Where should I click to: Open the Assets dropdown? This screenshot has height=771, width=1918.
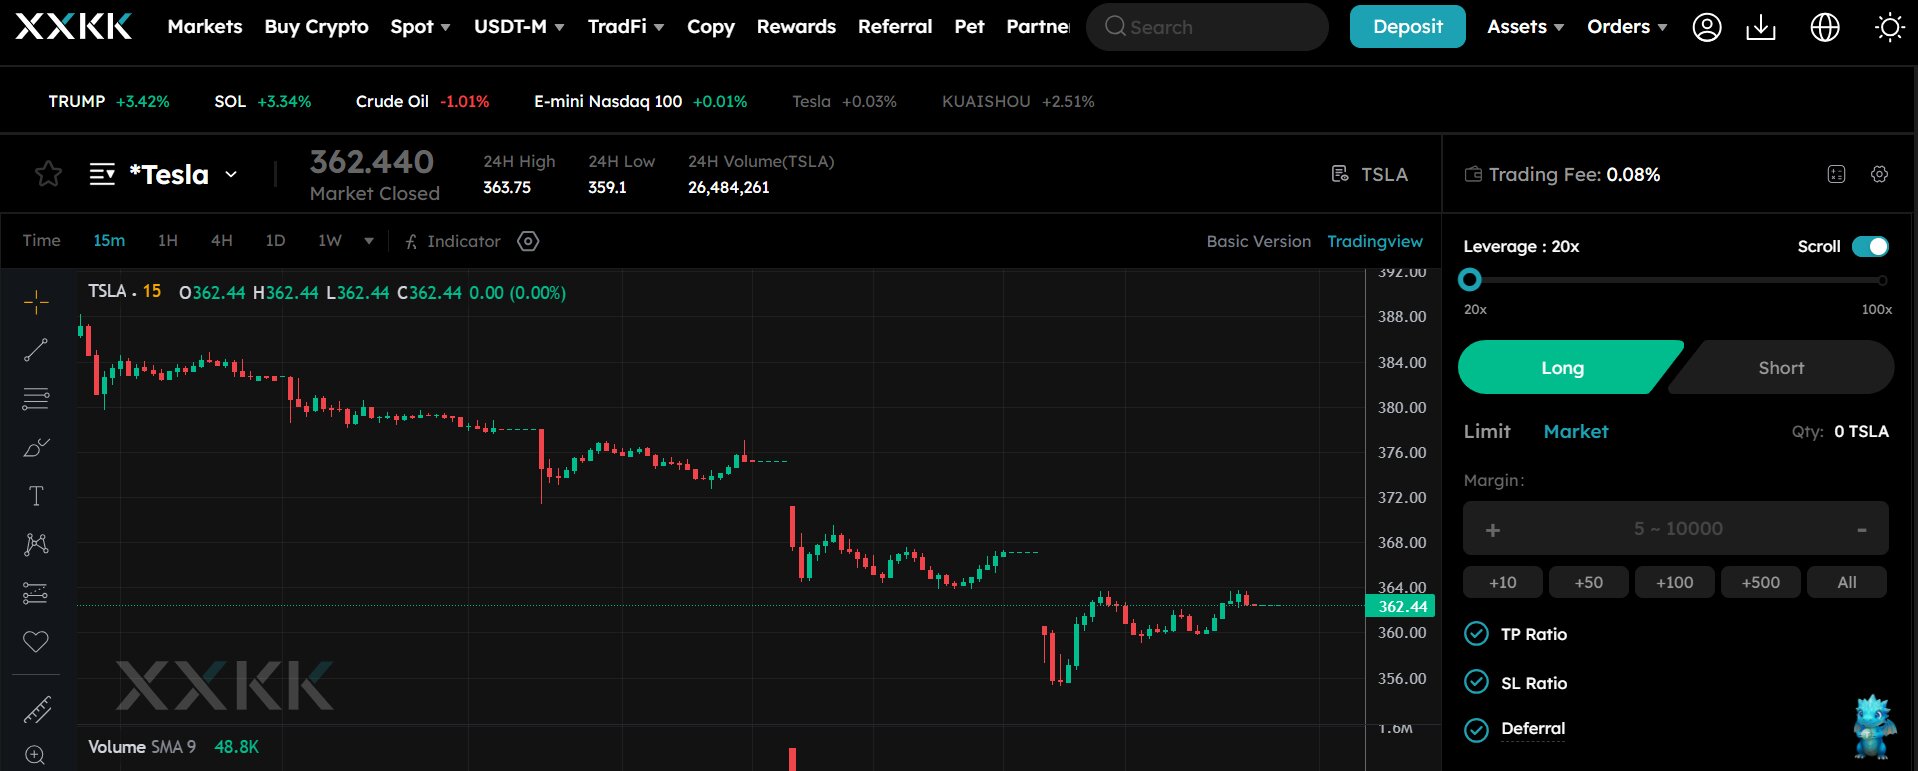tap(1525, 27)
